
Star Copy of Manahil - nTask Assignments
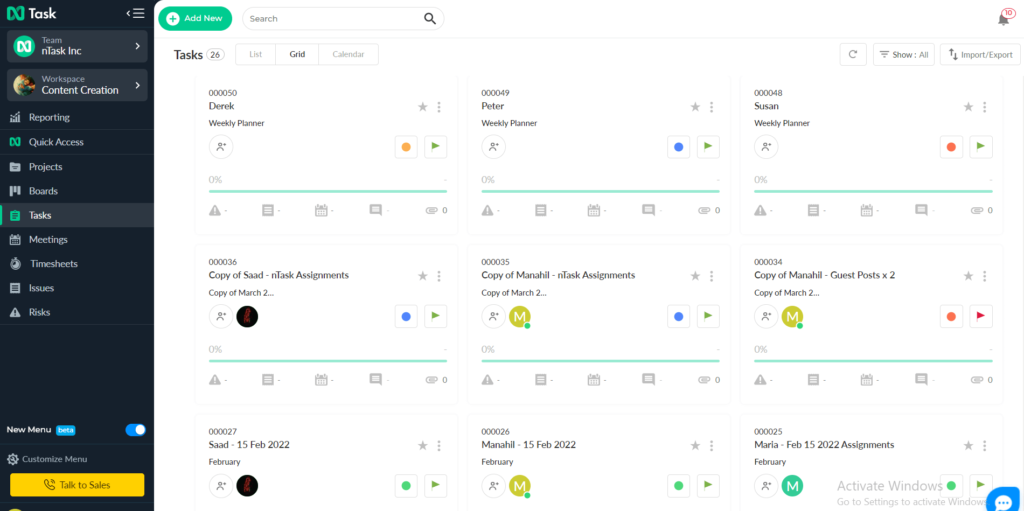tap(696, 276)
